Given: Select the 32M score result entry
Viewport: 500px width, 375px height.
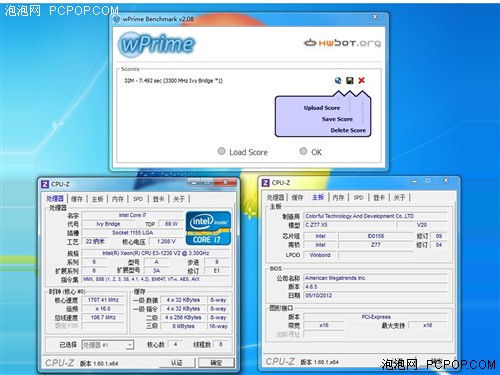Looking at the screenshot, I should coord(173,81).
